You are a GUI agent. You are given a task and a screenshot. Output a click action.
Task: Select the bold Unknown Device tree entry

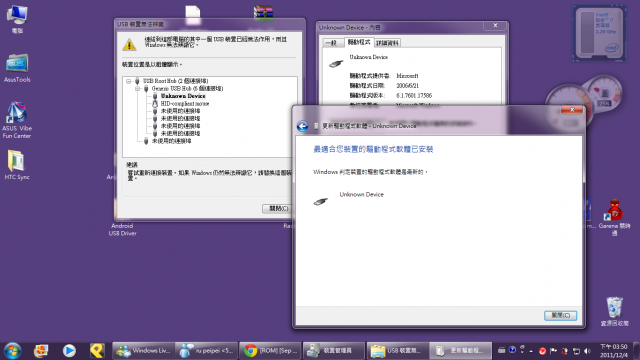183,96
